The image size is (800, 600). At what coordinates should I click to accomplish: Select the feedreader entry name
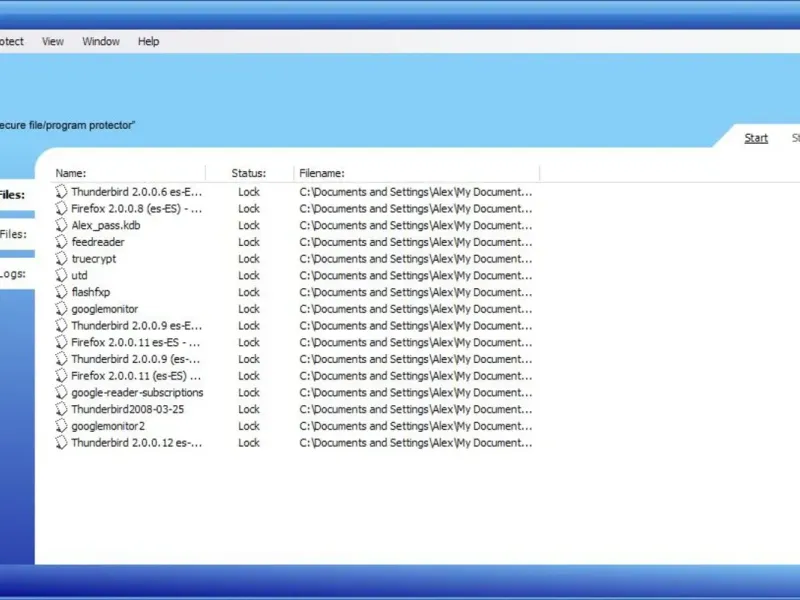coord(98,242)
